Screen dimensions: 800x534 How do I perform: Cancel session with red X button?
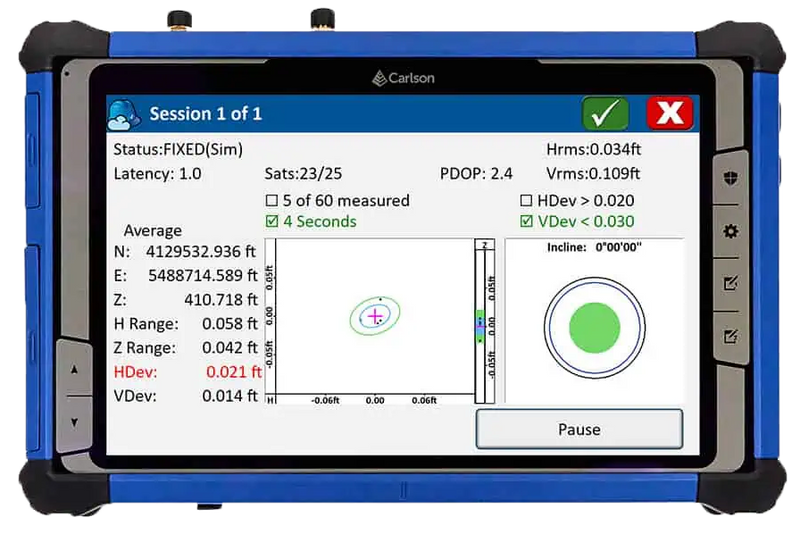pos(670,113)
